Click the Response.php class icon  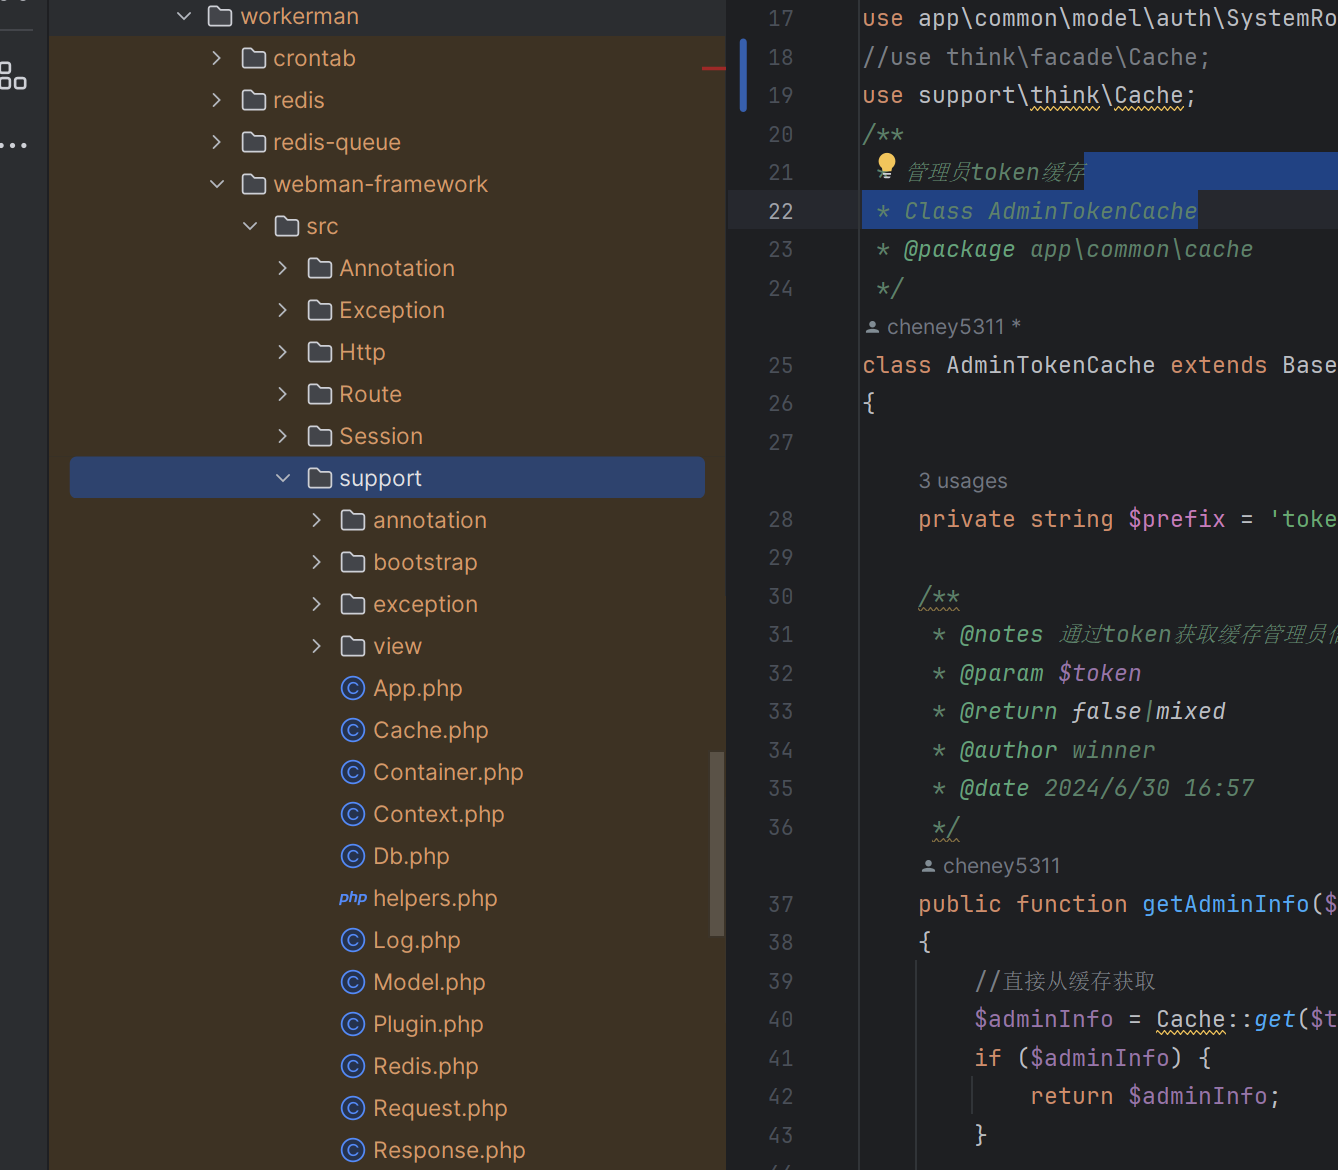point(352,1150)
